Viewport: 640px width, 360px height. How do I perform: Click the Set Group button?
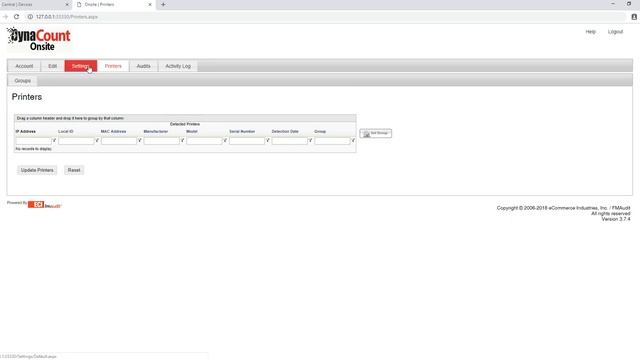coord(376,133)
